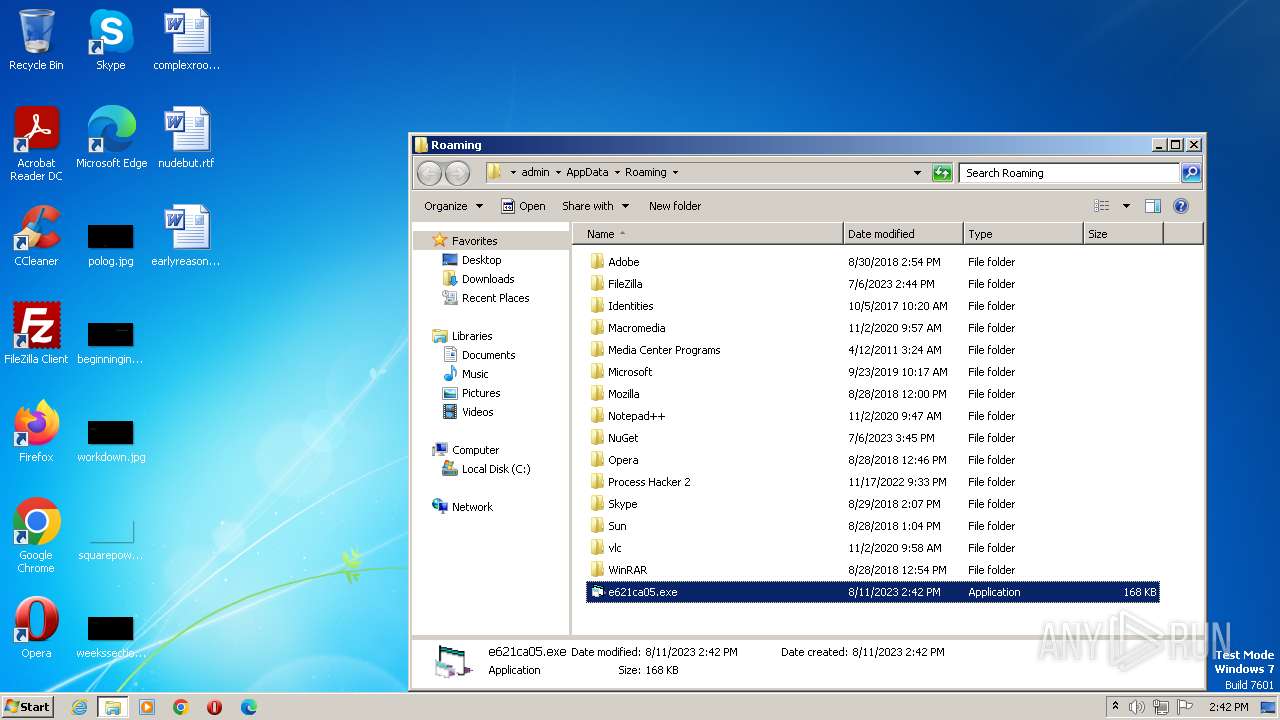The height and width of the screenshot is (720, 1280).
Task: Expand address bar history dropdown
Action: 917,173
